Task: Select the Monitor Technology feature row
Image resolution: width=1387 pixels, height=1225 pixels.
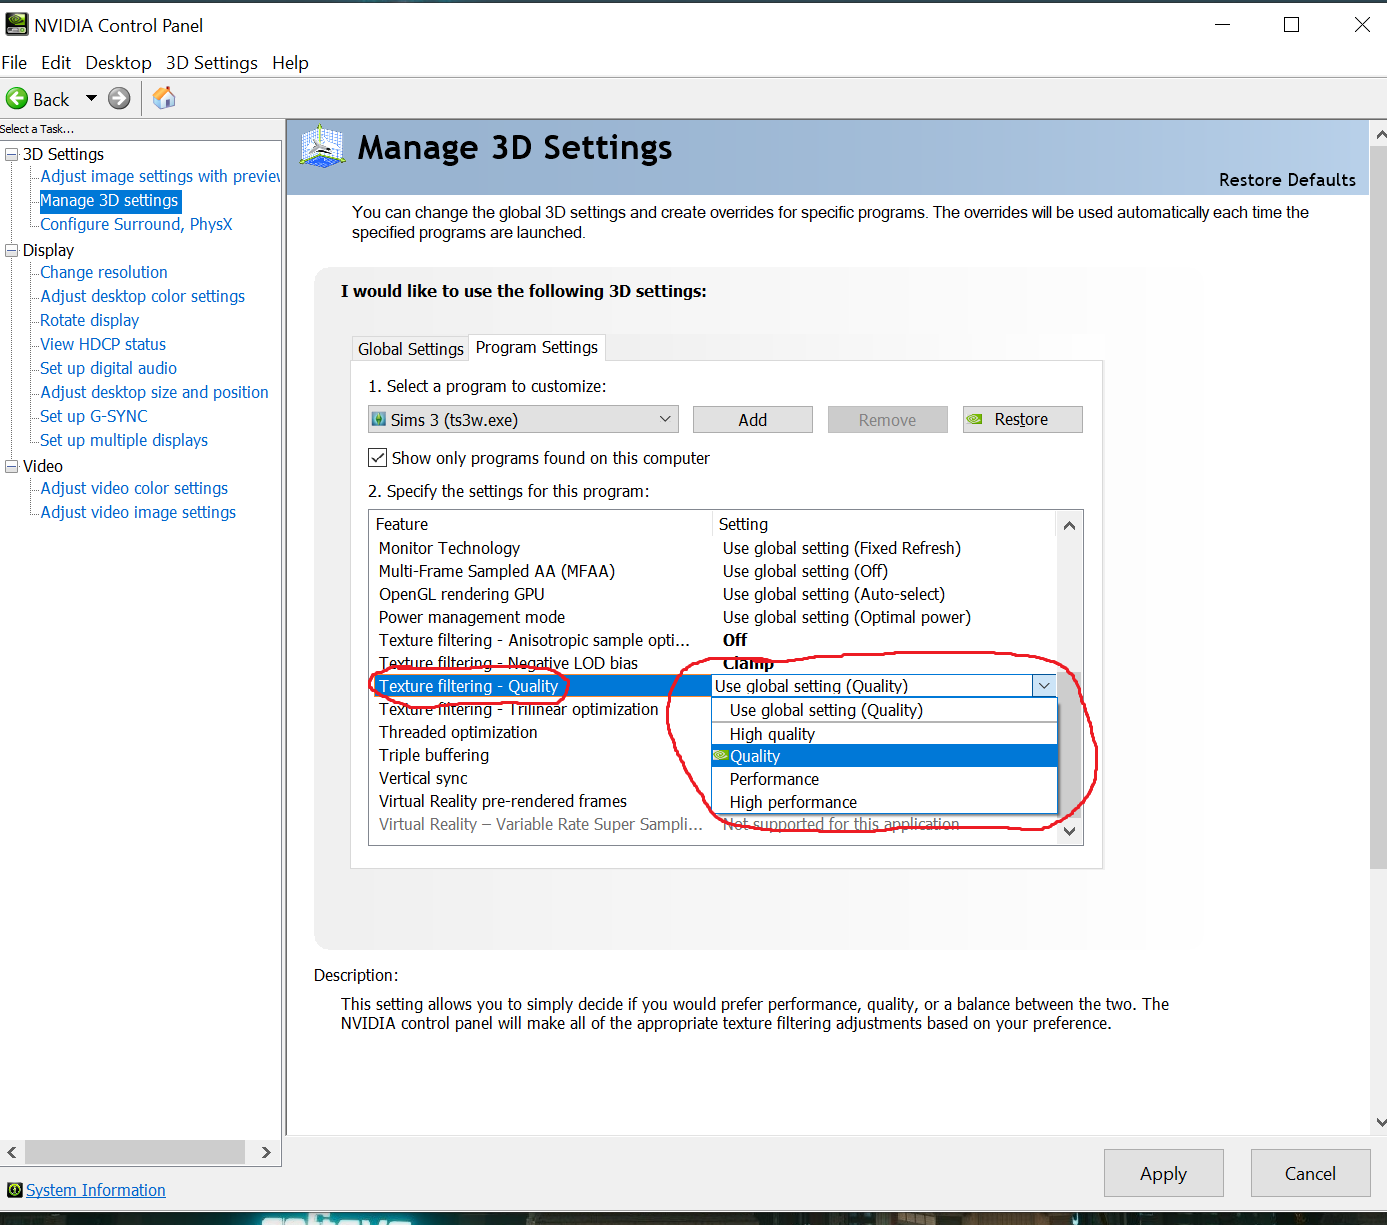Action: click(x=714, y=548)
